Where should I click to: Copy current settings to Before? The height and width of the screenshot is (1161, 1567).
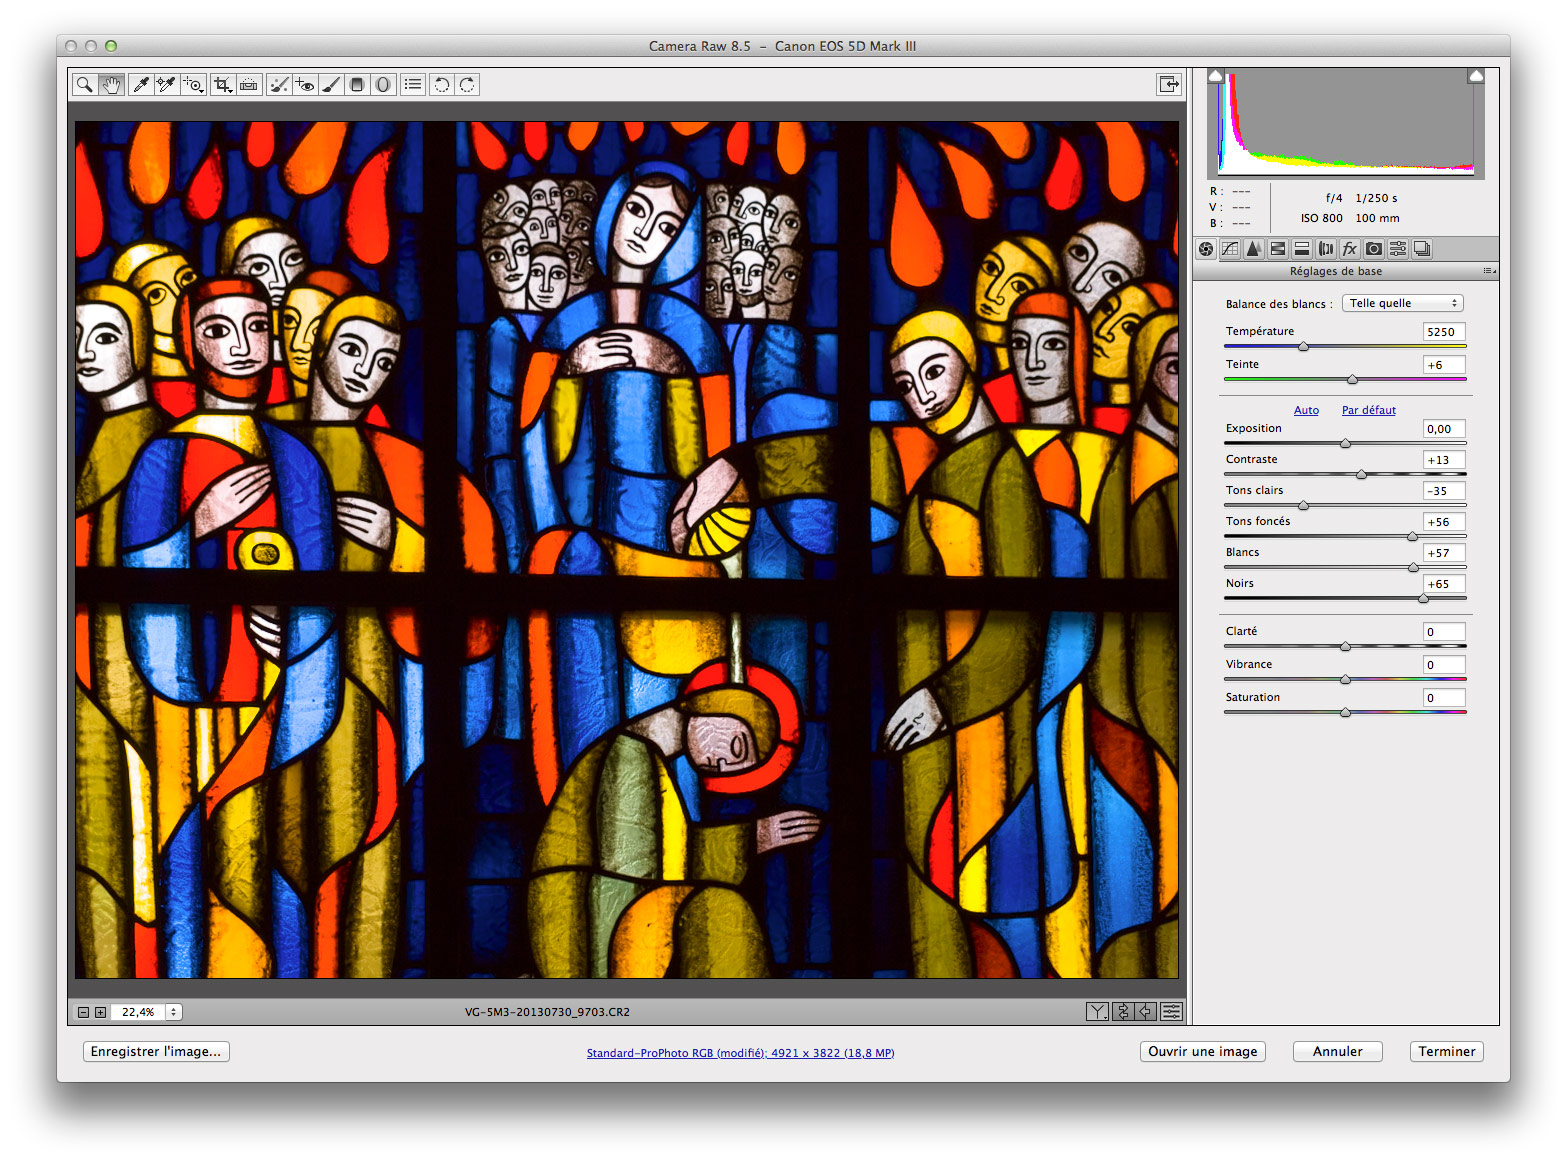[1147, 1012]
